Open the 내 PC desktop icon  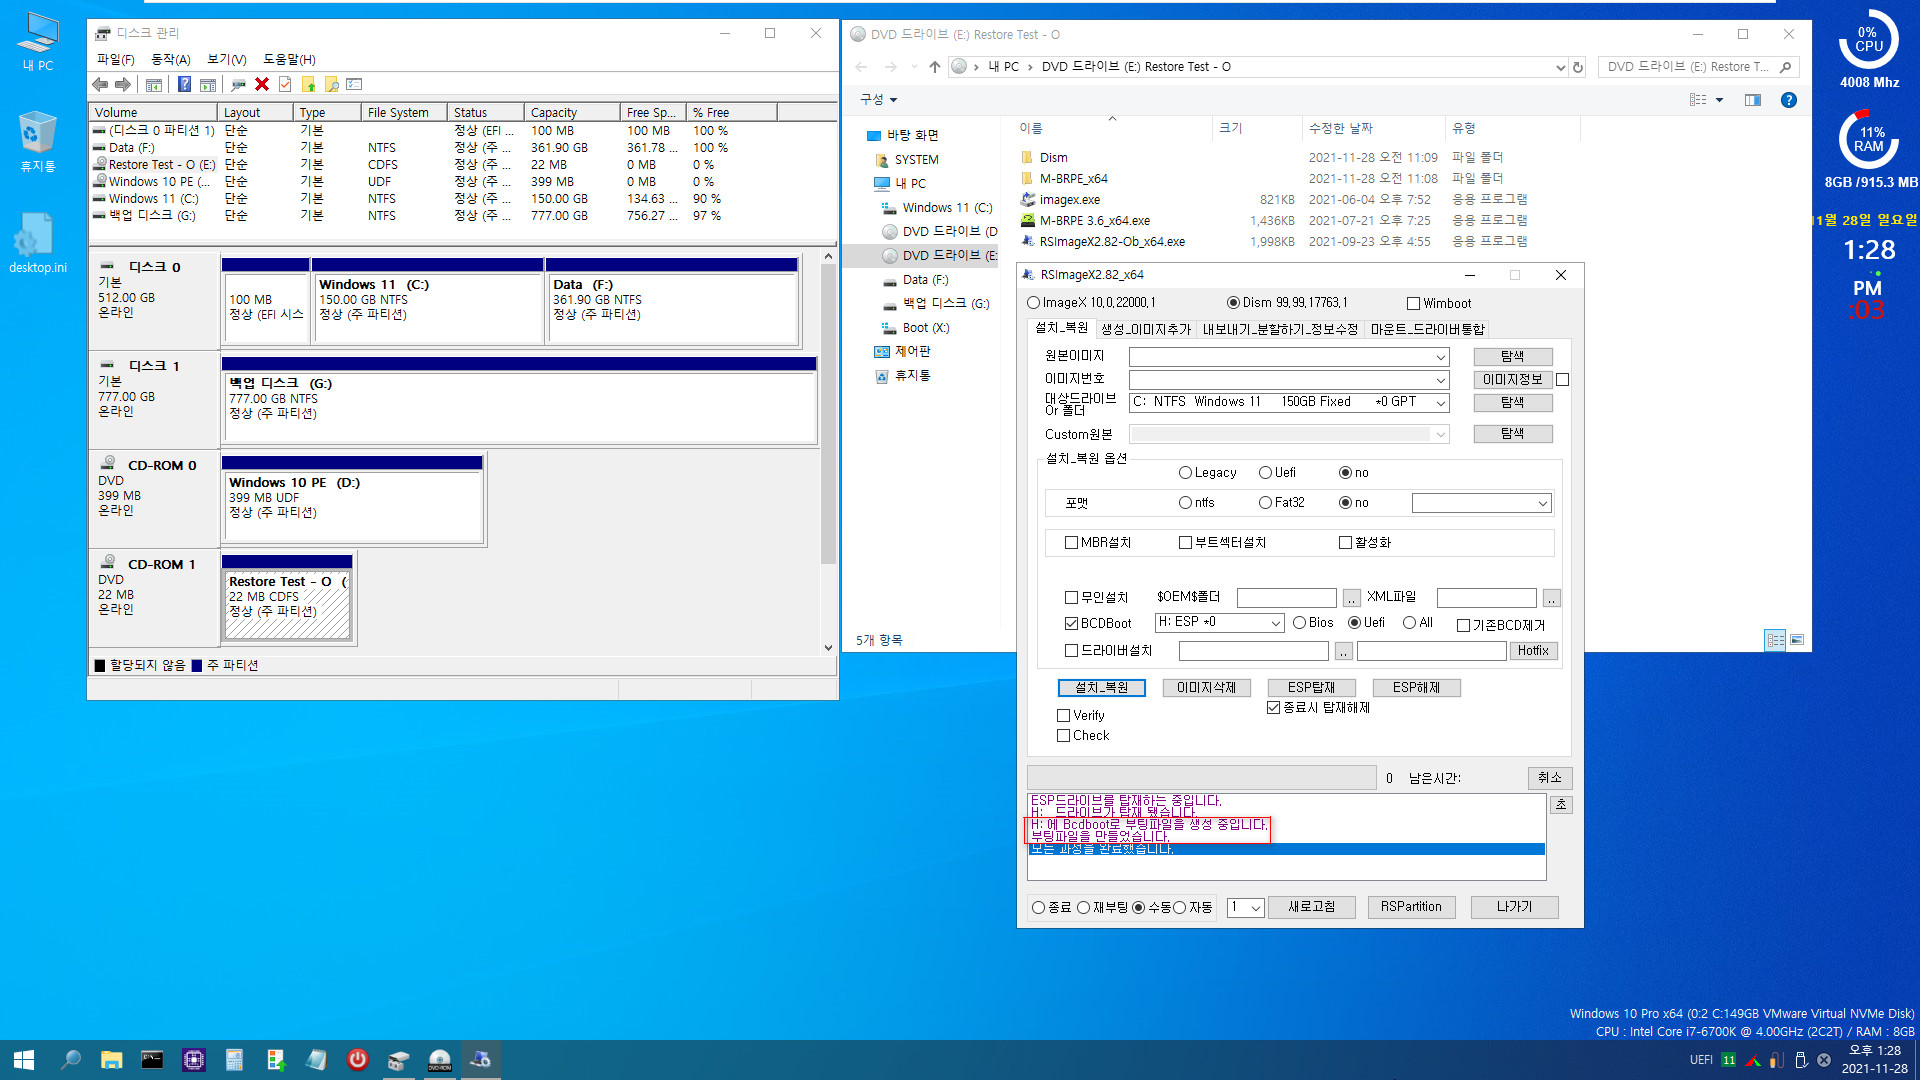(38, 42)
